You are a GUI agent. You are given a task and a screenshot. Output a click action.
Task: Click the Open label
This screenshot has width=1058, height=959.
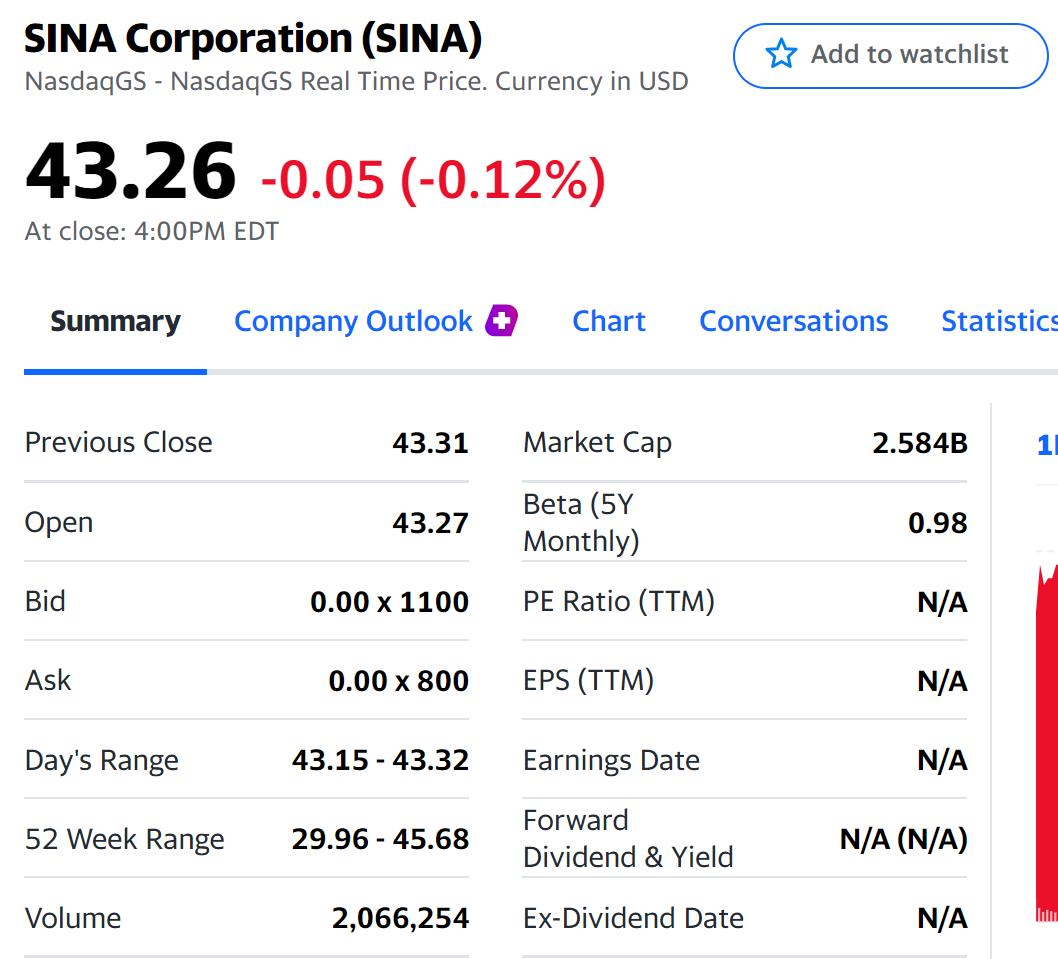click(59, 523)
